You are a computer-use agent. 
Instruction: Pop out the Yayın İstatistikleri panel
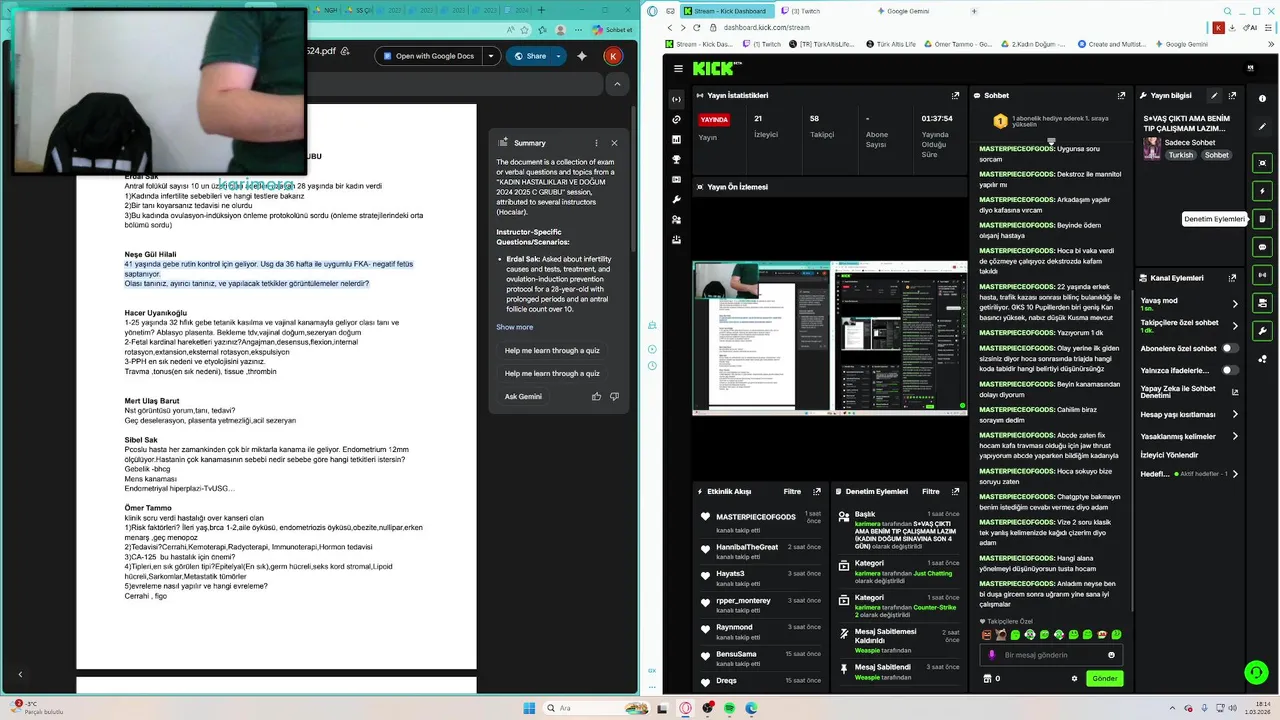(955, 96)
